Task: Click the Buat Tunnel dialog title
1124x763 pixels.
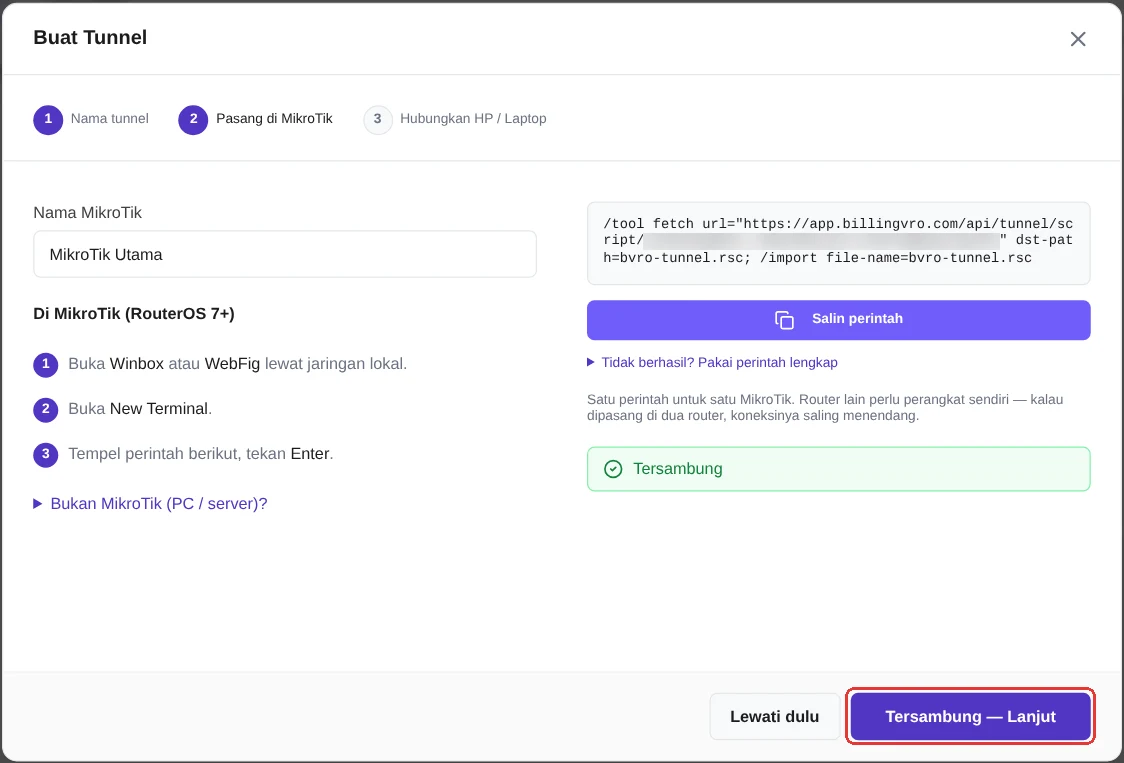Action: click(x=90, y=37)
